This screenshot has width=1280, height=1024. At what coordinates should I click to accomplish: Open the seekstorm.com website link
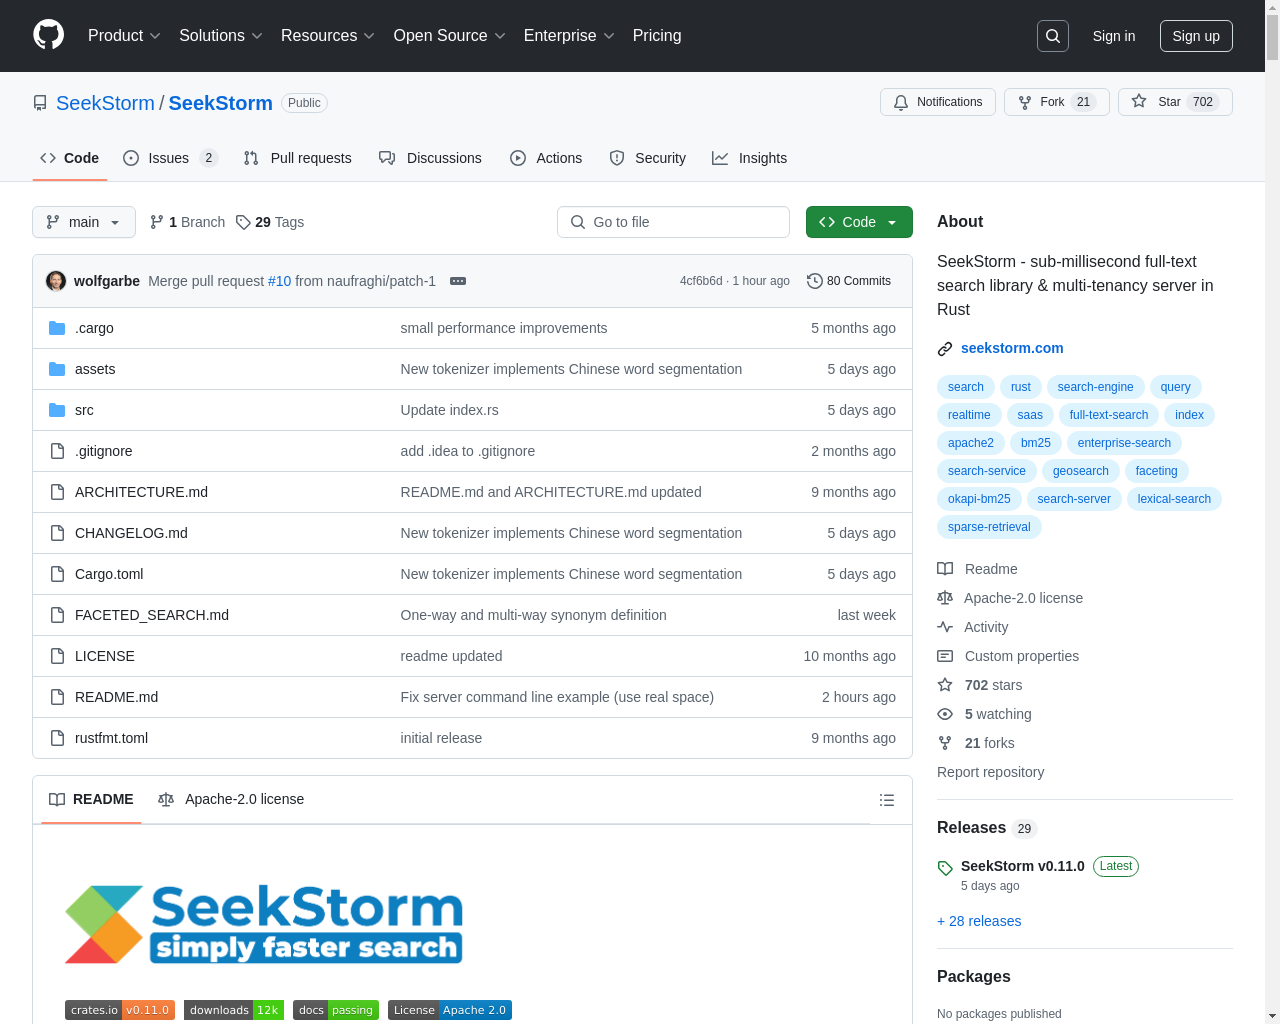click(x=1012, y=348)
